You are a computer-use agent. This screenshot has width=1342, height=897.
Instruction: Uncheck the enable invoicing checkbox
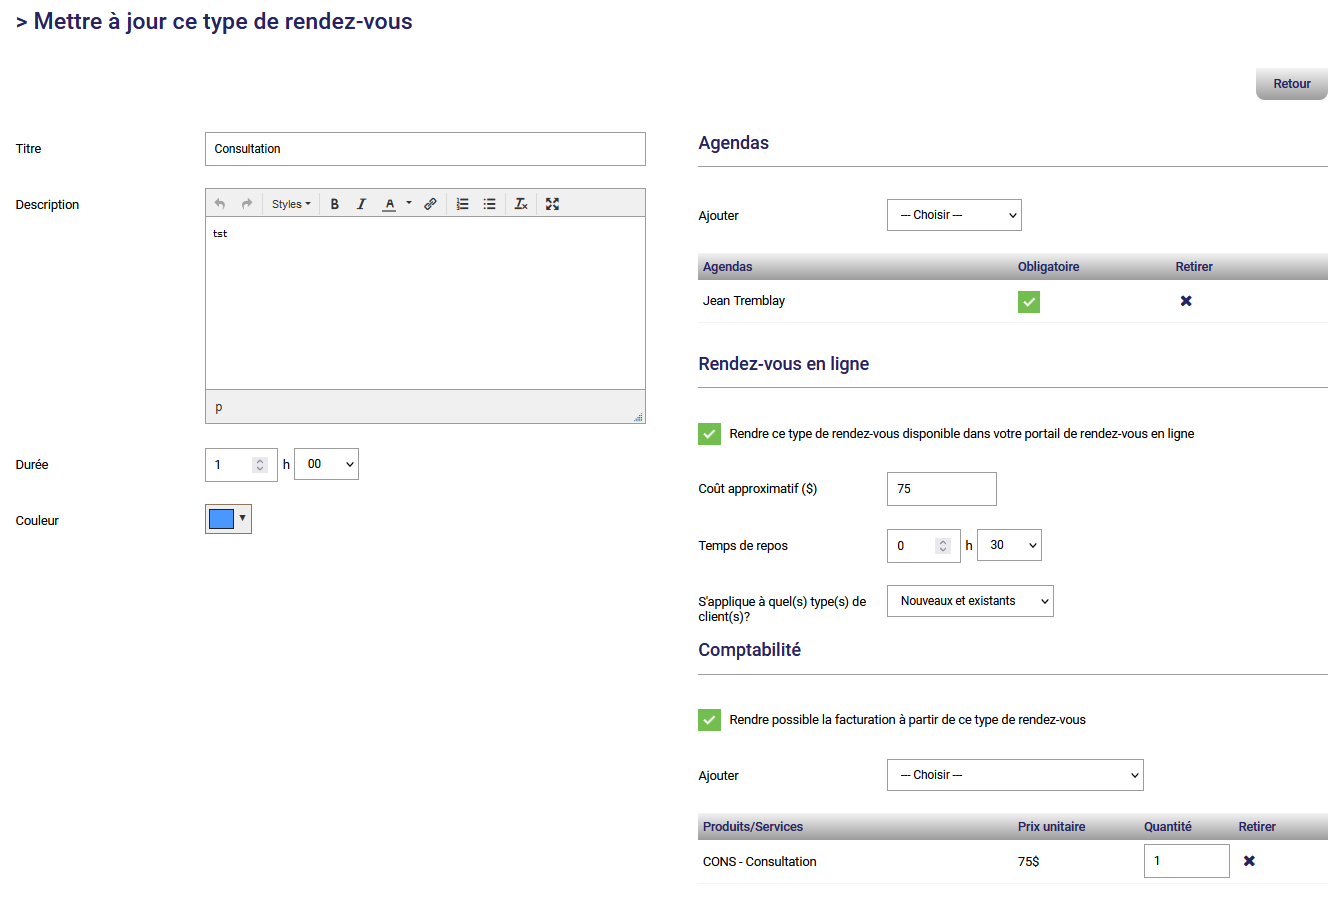[x=709, y=720]
